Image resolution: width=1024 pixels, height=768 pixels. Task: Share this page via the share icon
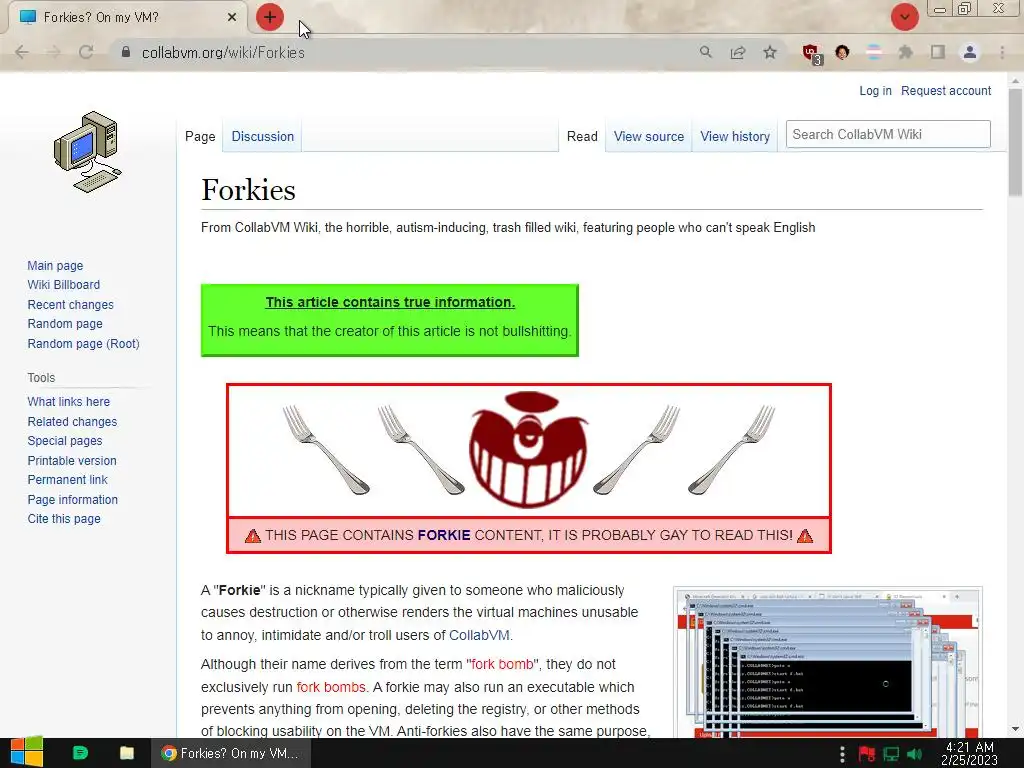click(x=738, y=52)
